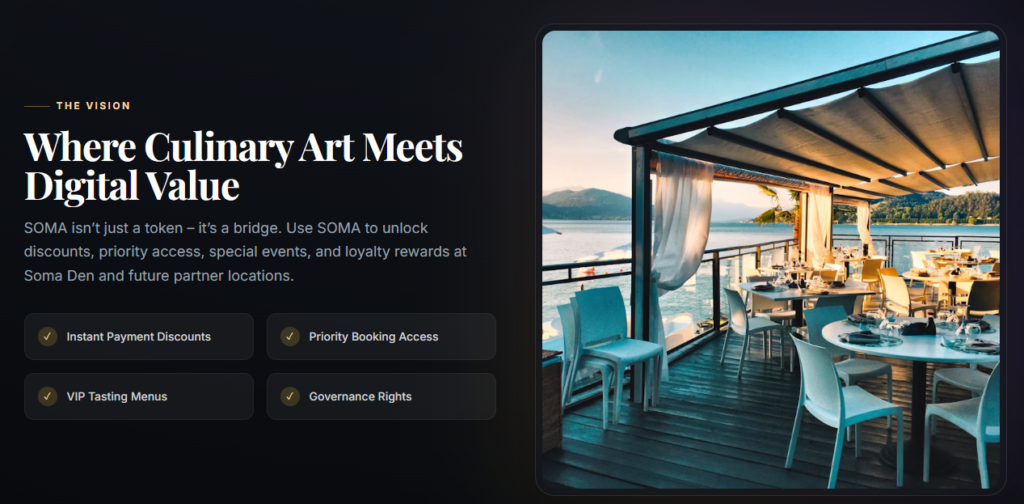
Task: Click the THE VISION section label
Action: tap(93, 106)
